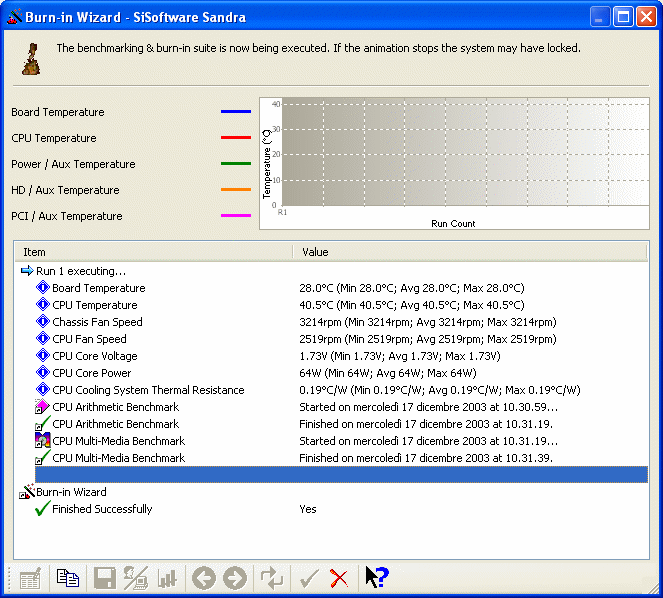Image resolution: width=663 pixels, height=598 pixels.
Task: Click the orange HD / Aux Temperature legend line
Action: coord(236,189)
